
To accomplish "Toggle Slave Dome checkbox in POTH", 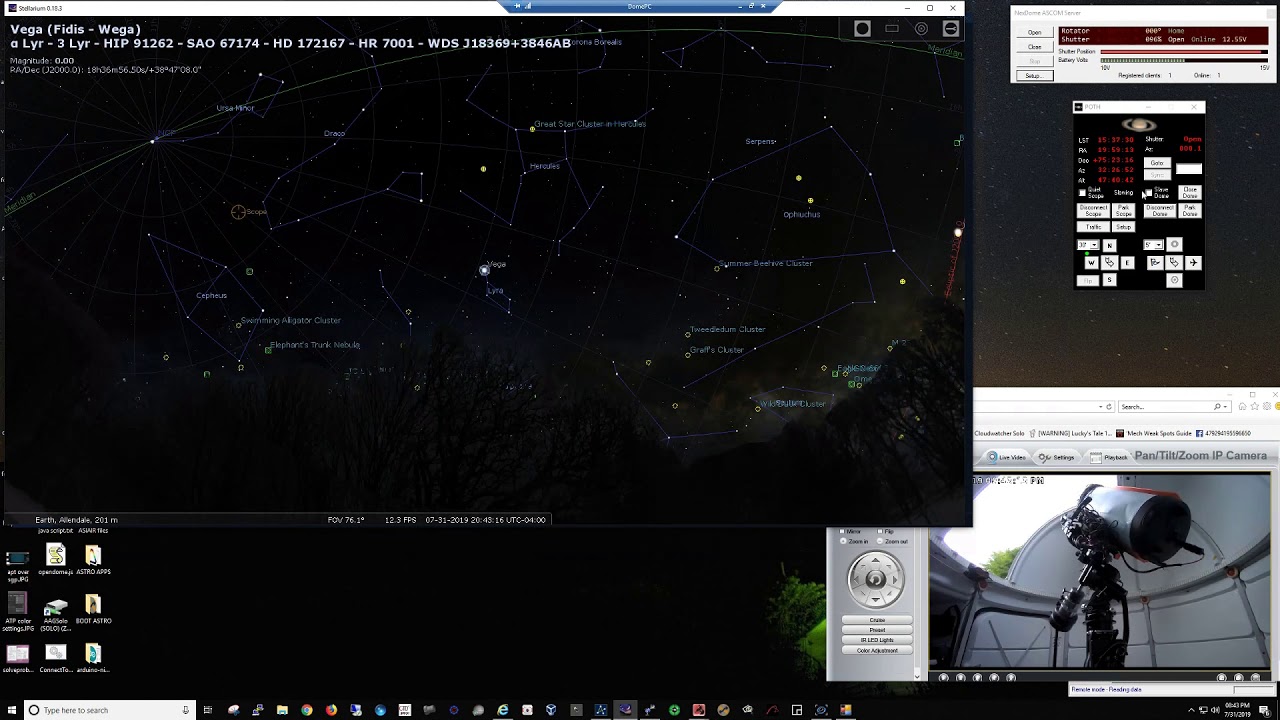I will (x=1149, y=192).
